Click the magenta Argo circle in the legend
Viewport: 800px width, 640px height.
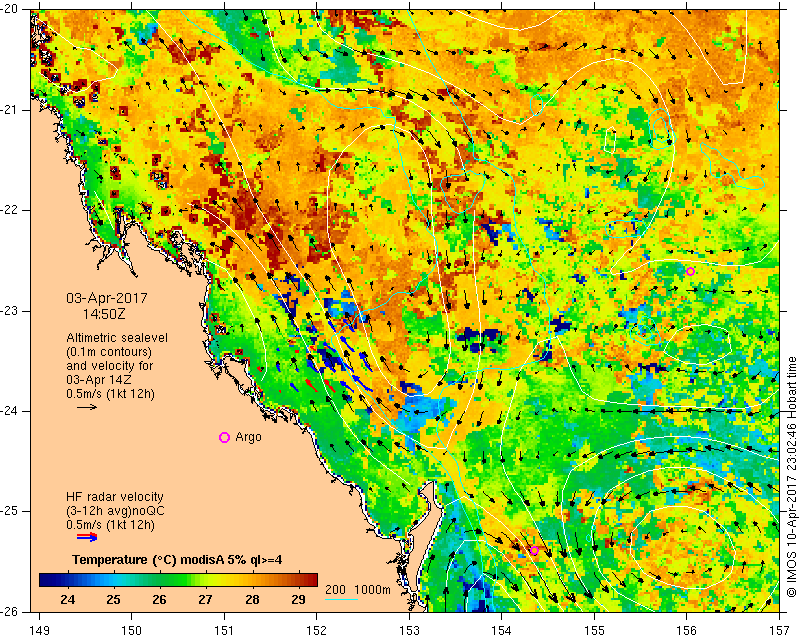tap(224, 437)
